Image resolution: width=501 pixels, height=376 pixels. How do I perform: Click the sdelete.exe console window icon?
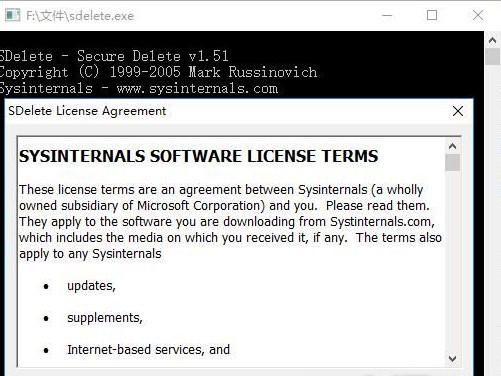(x=13, y=15)
